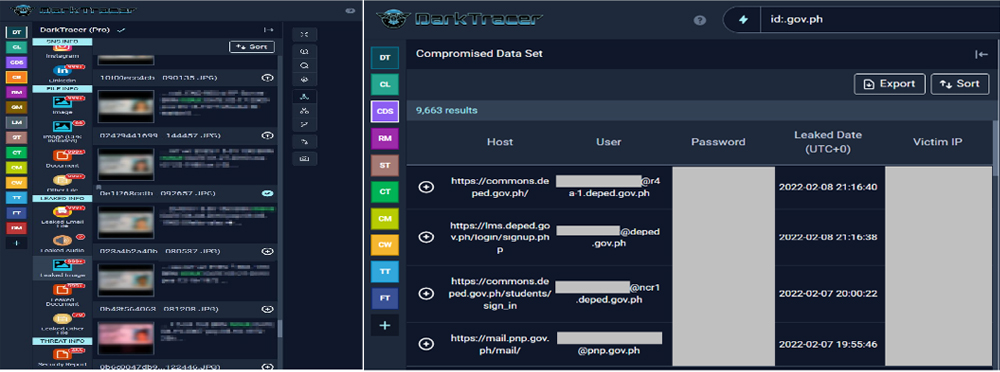This screenshot has width=1000, height=372.
Task: Collapse the Compromised Data Set panel
Action: tap(982, 54)
